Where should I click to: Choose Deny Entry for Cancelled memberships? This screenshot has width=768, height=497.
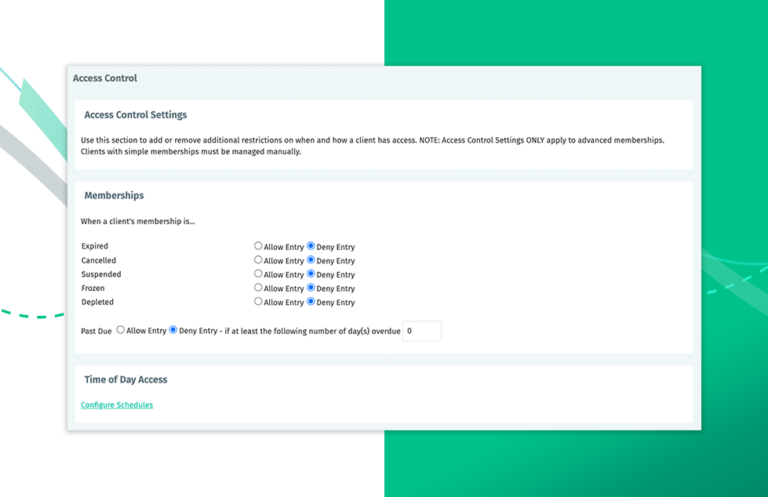[x=312, y=260]
